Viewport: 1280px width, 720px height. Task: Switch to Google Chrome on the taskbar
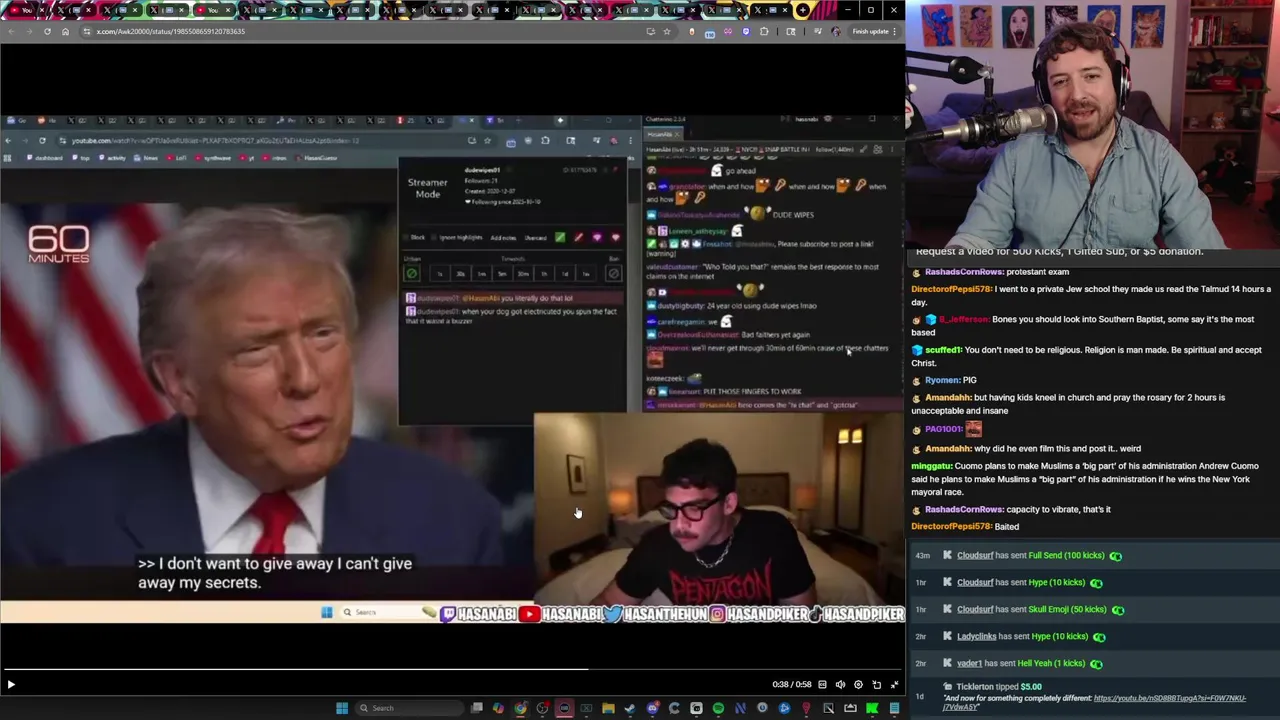(x=520, y=708)
